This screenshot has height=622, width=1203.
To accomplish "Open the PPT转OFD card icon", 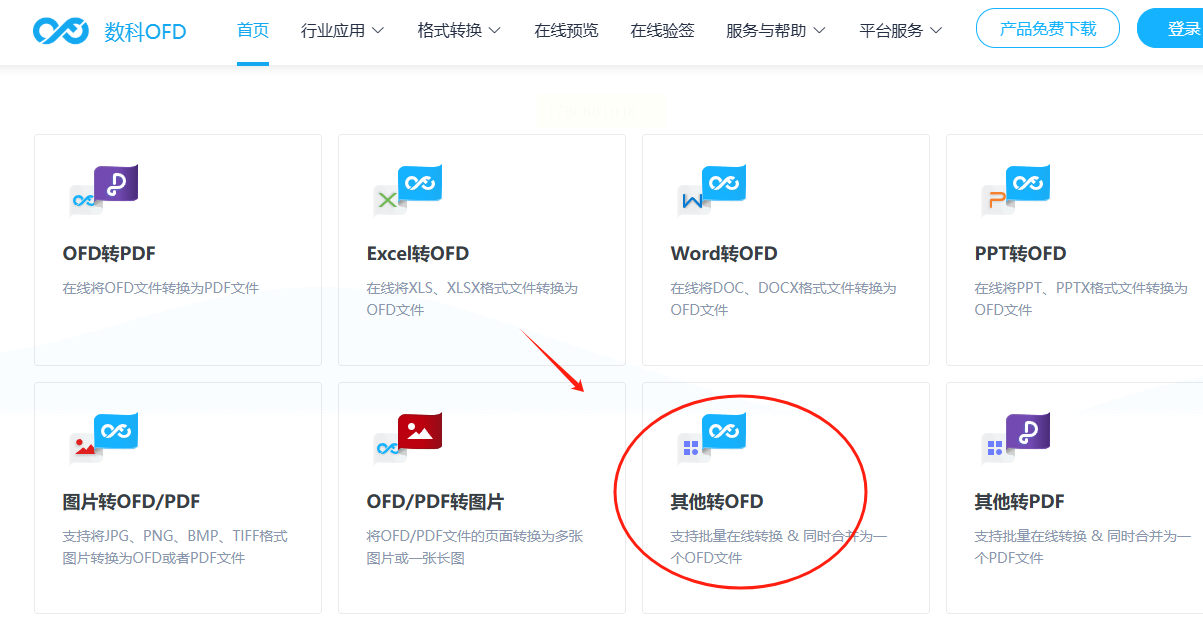I will tap(1015, 190).
